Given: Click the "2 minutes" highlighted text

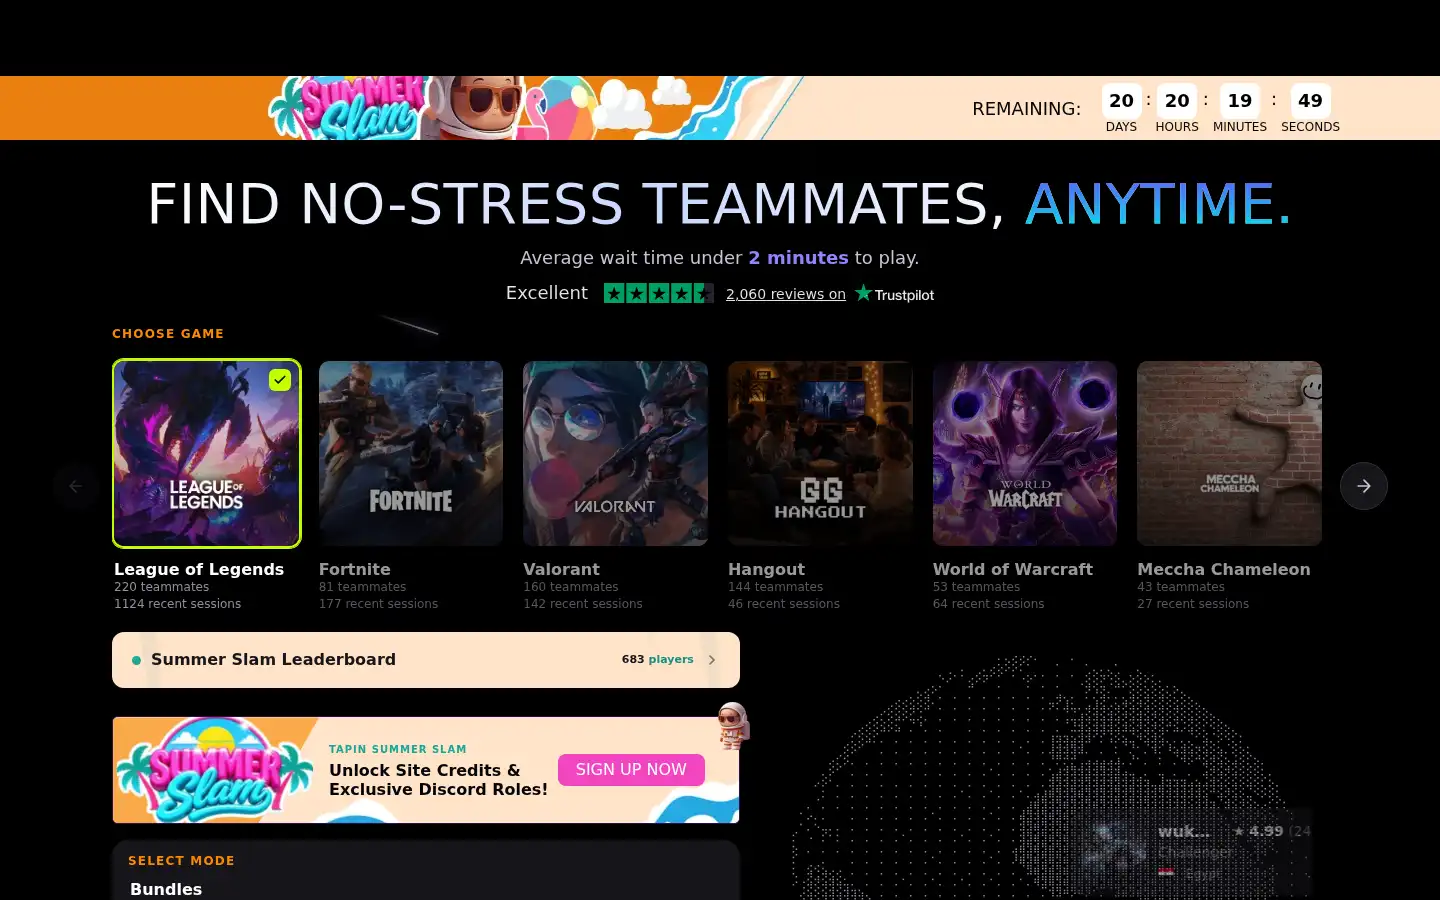Looking at the screenshot, I should (x=798, y=258).
